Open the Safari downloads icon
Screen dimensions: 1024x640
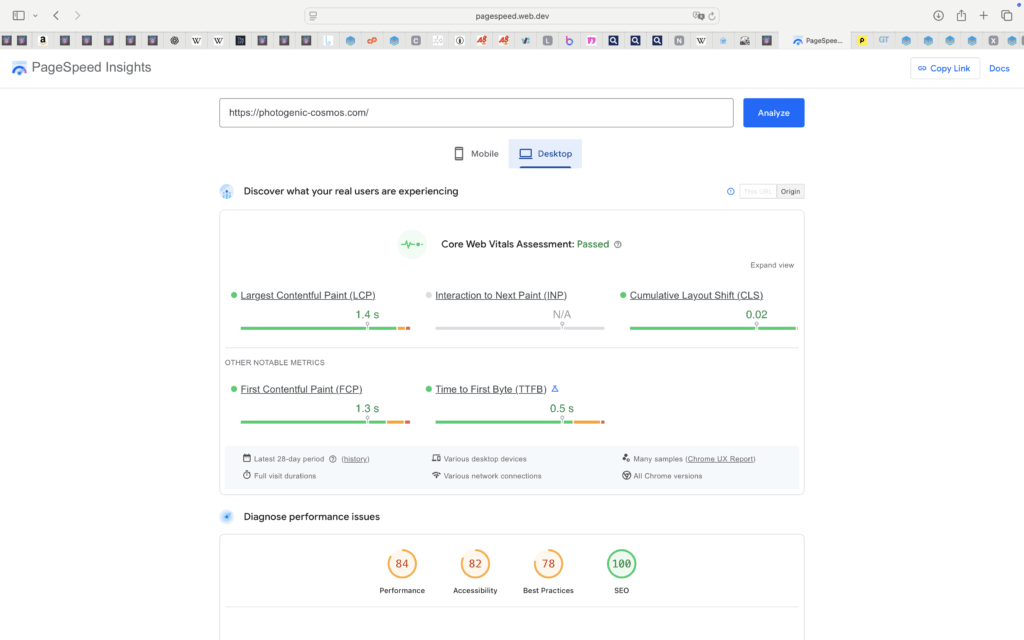pyautogui.click(x=938, y=15)
